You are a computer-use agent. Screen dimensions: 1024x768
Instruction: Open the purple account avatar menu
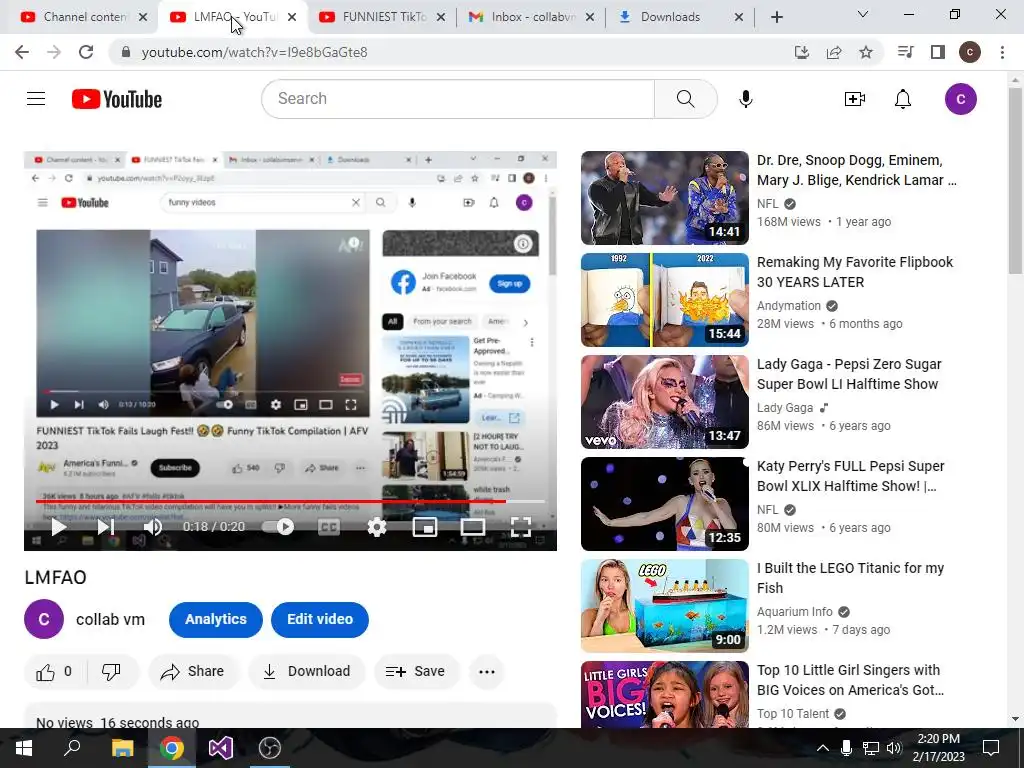coord(961,99)
